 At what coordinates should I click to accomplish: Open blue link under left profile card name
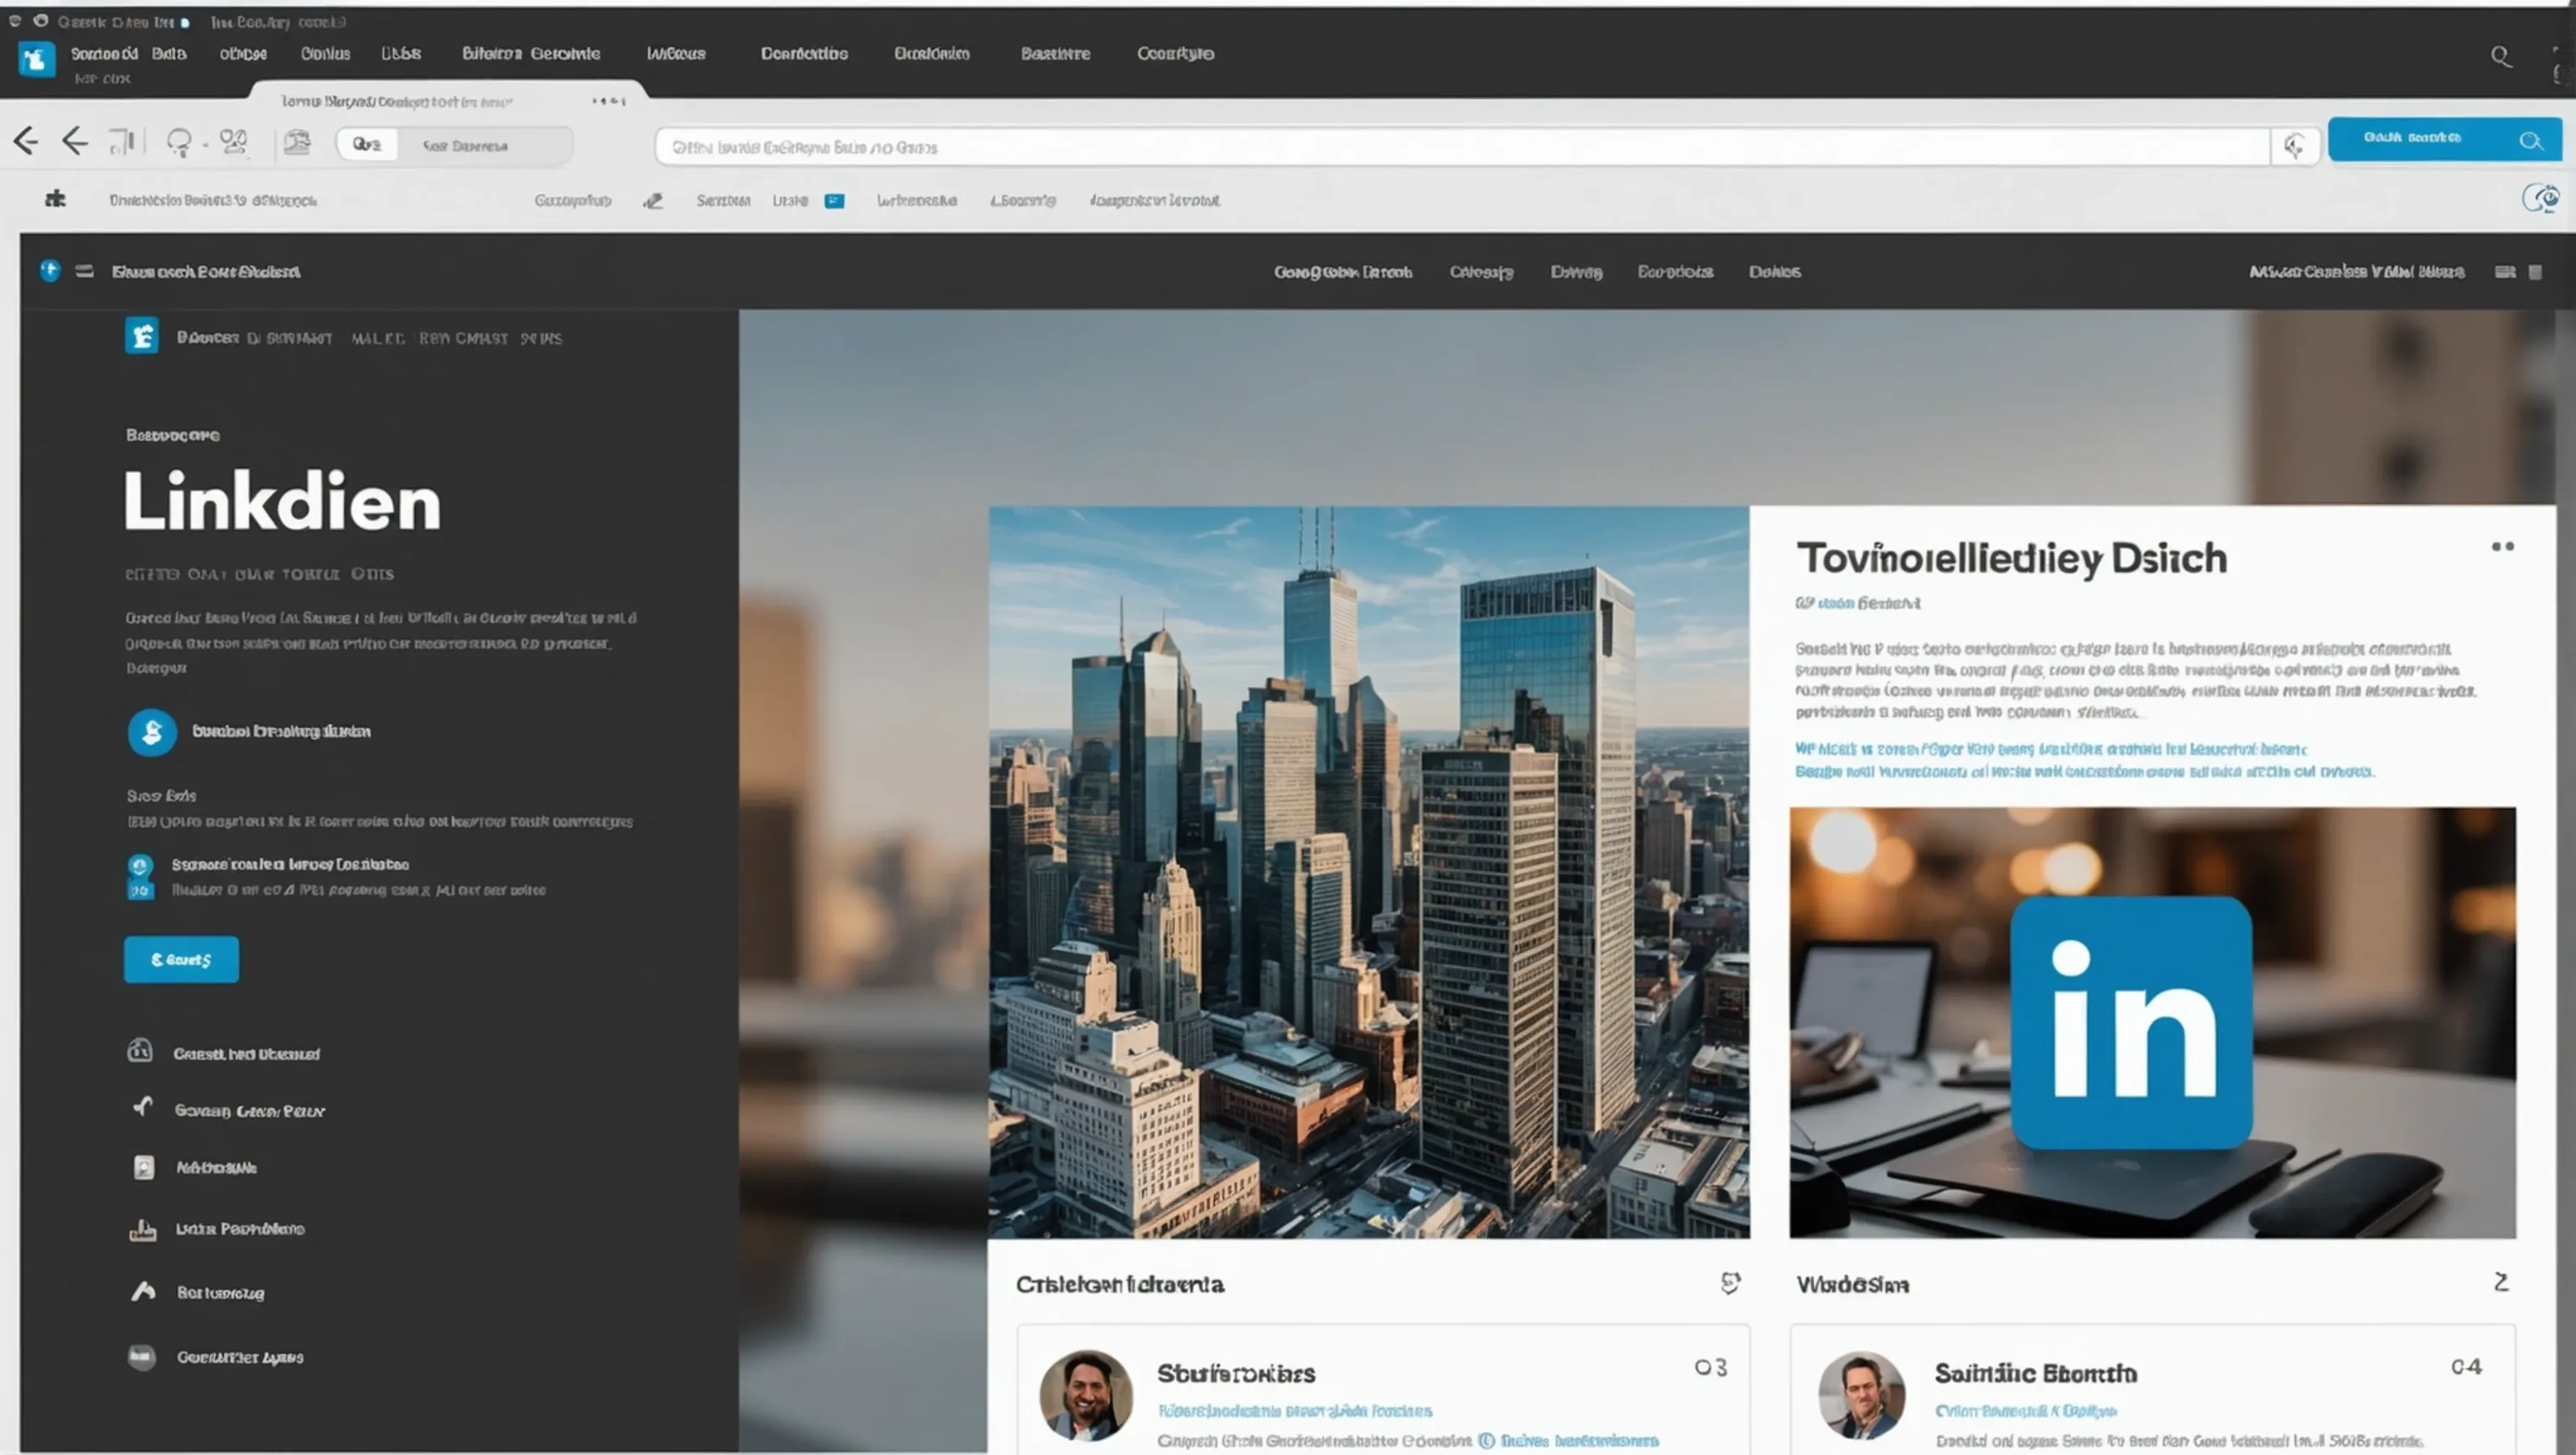tap(1294, 1411)
